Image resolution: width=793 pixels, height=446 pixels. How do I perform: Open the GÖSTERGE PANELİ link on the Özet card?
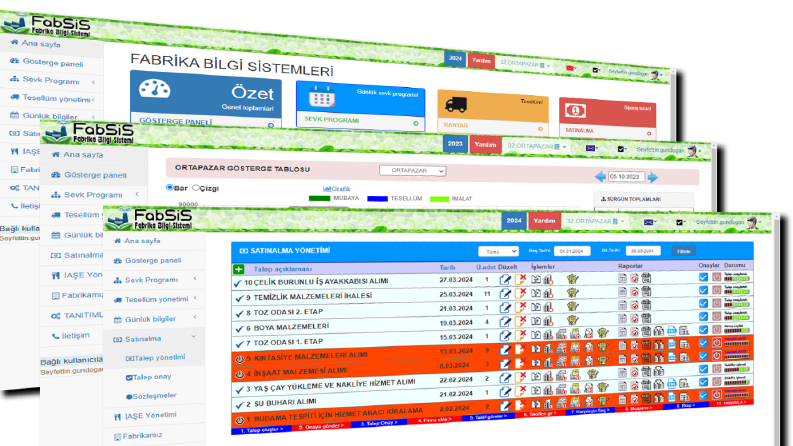coord(176,121)
